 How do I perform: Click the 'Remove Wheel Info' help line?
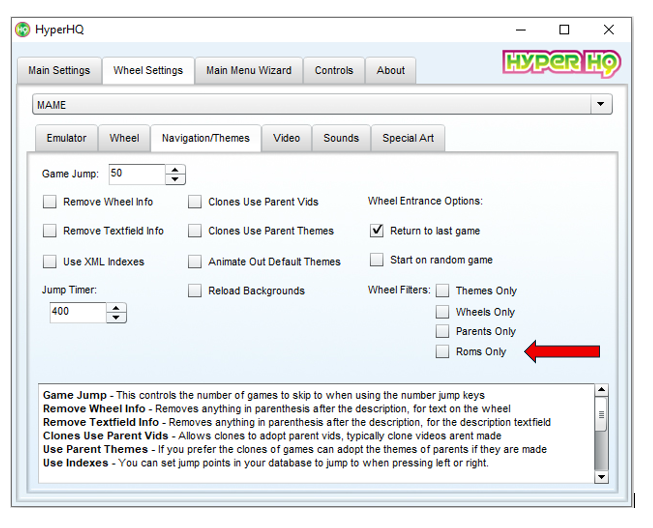click(x=277, y=408)
